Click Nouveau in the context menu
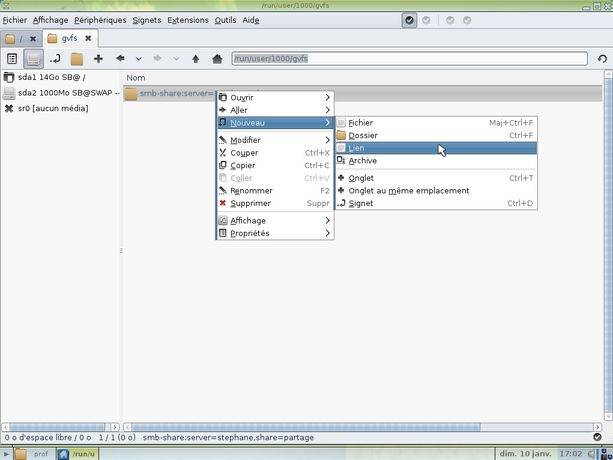The image size is (613, 460). 275,123
